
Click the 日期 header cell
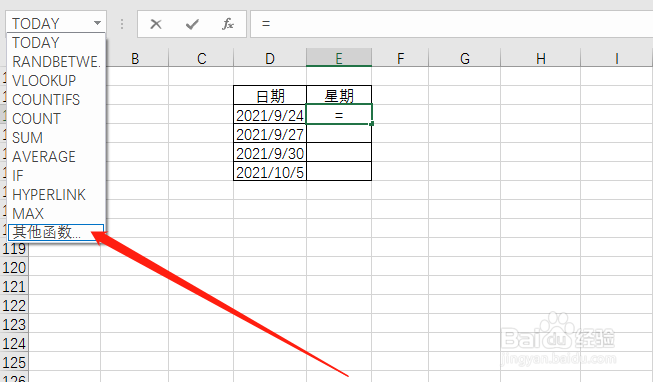coord(270,95)
